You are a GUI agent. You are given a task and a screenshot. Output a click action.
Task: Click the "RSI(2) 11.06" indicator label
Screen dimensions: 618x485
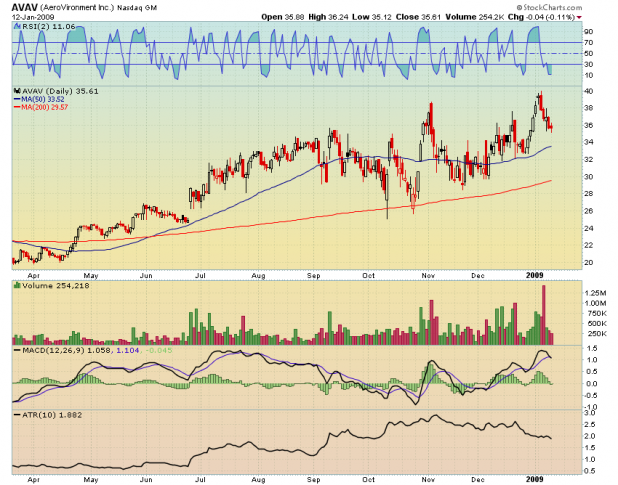(49, 26)
